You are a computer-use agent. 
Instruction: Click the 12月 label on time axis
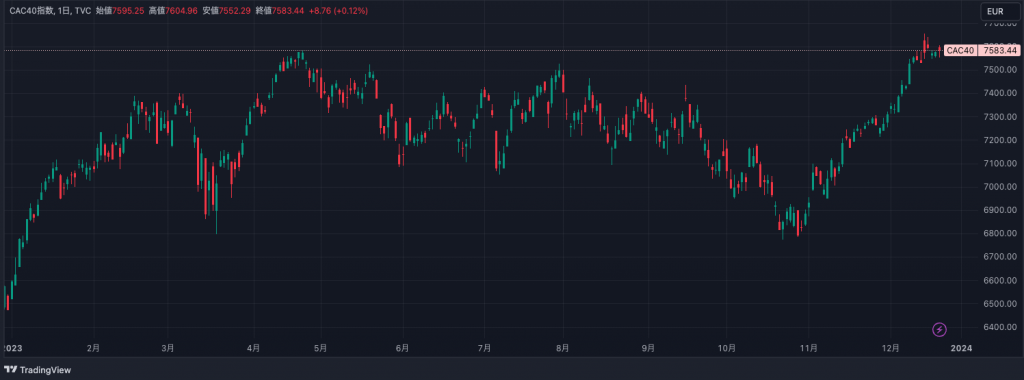tap(890, 349)
